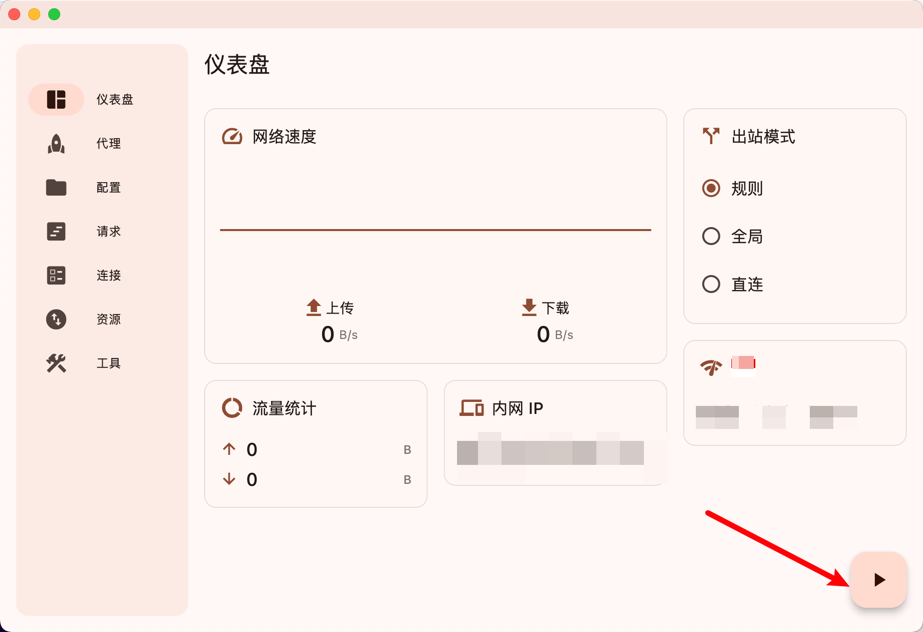
Task: Go to the 连接 label in sidebar
Action: pyautogui.click(x=108, y=275)
